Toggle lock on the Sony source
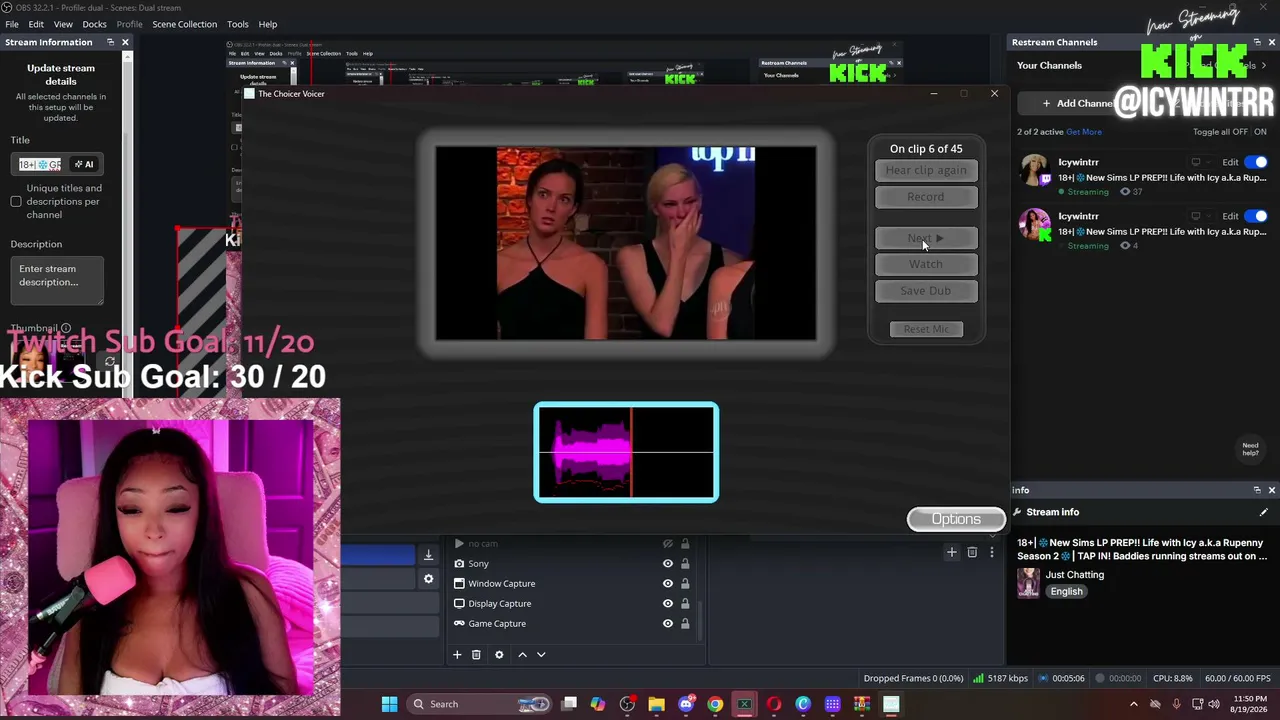 pos(685,564)
